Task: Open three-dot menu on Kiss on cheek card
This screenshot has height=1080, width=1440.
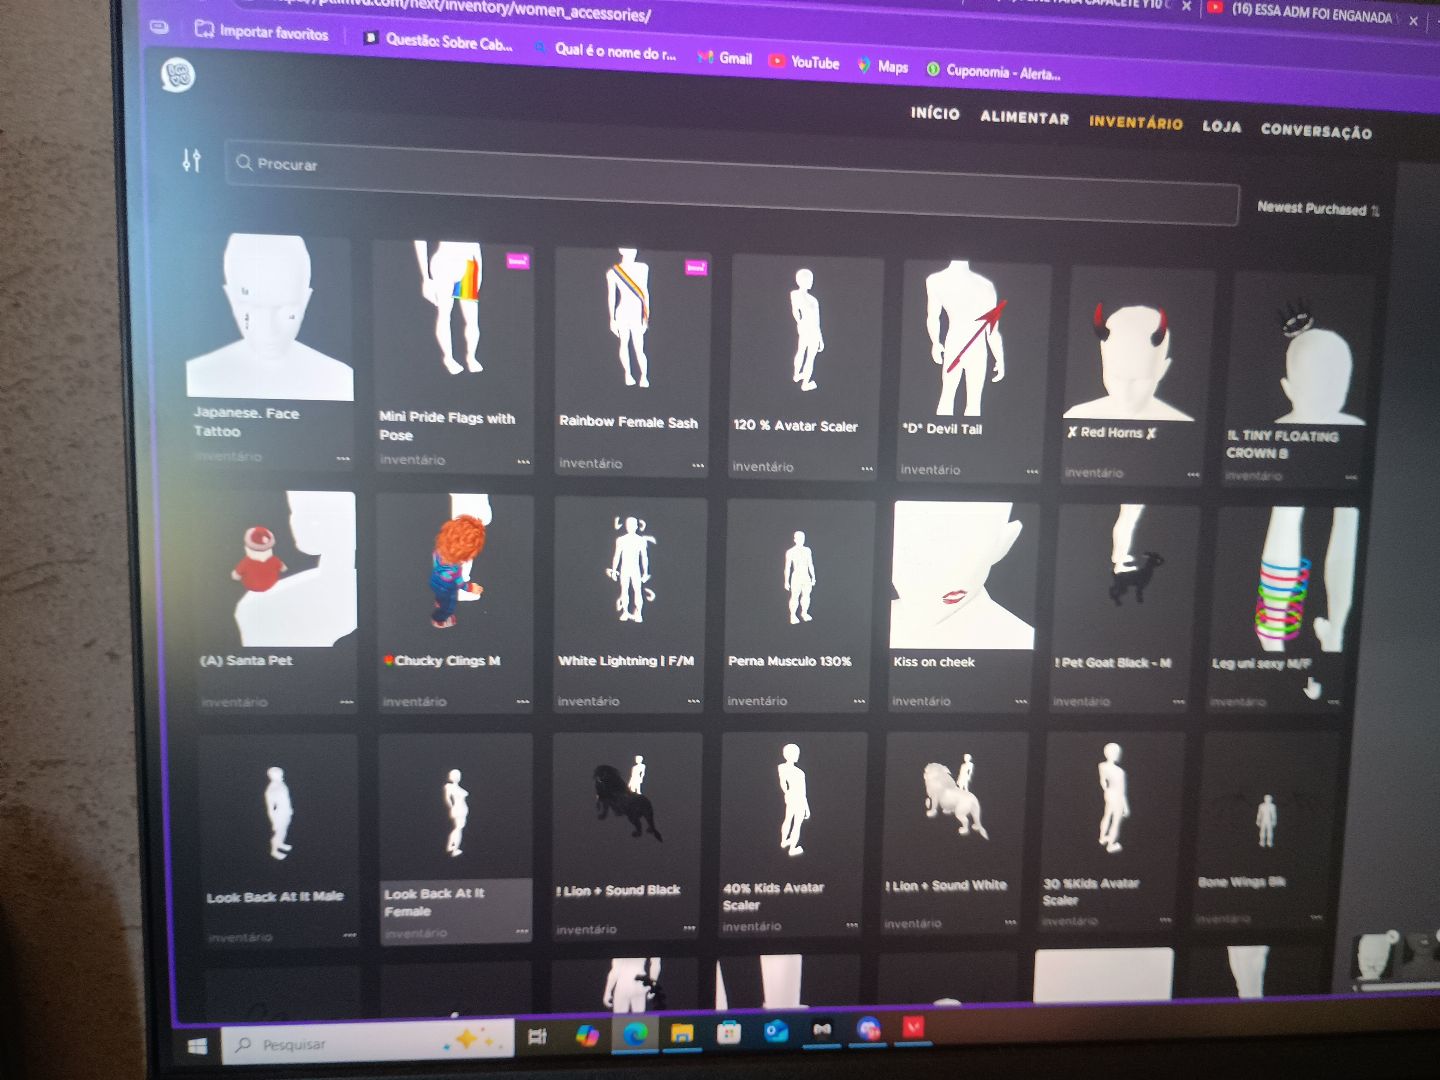Action: (x=1021, y=701)
